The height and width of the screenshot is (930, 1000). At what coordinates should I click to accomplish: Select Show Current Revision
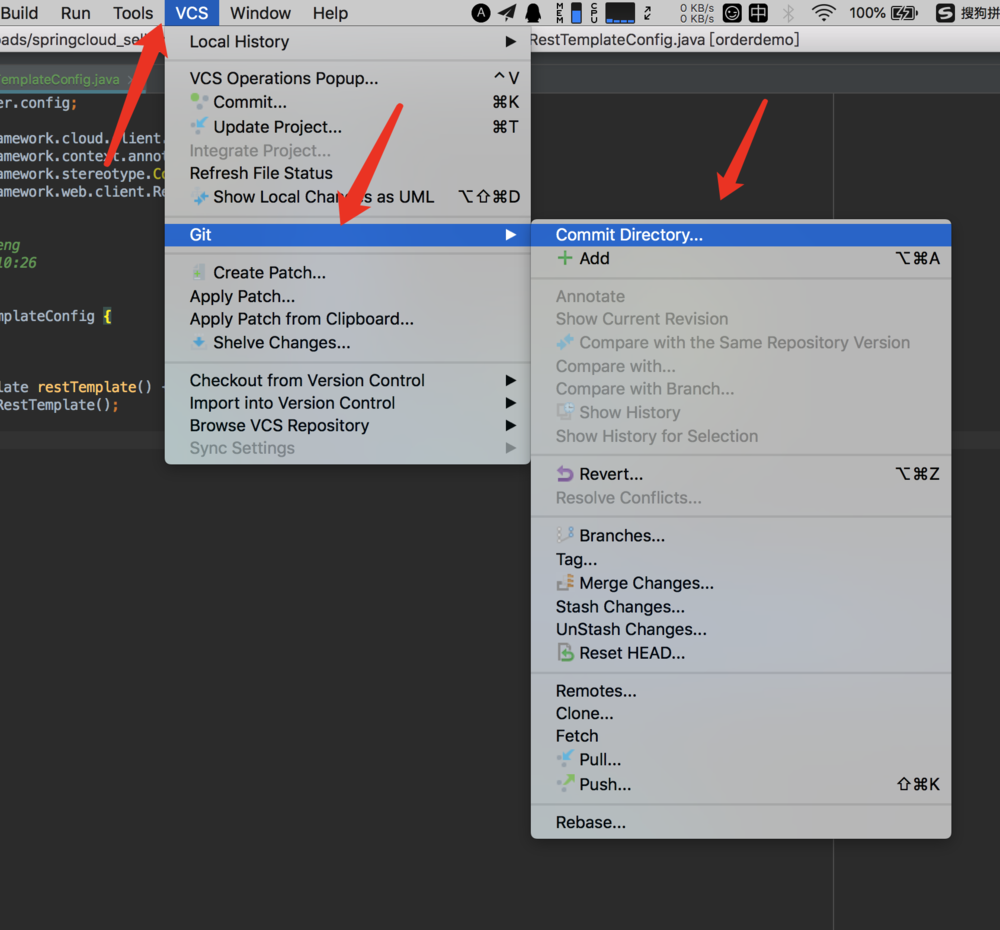click(x=741, y=319)
